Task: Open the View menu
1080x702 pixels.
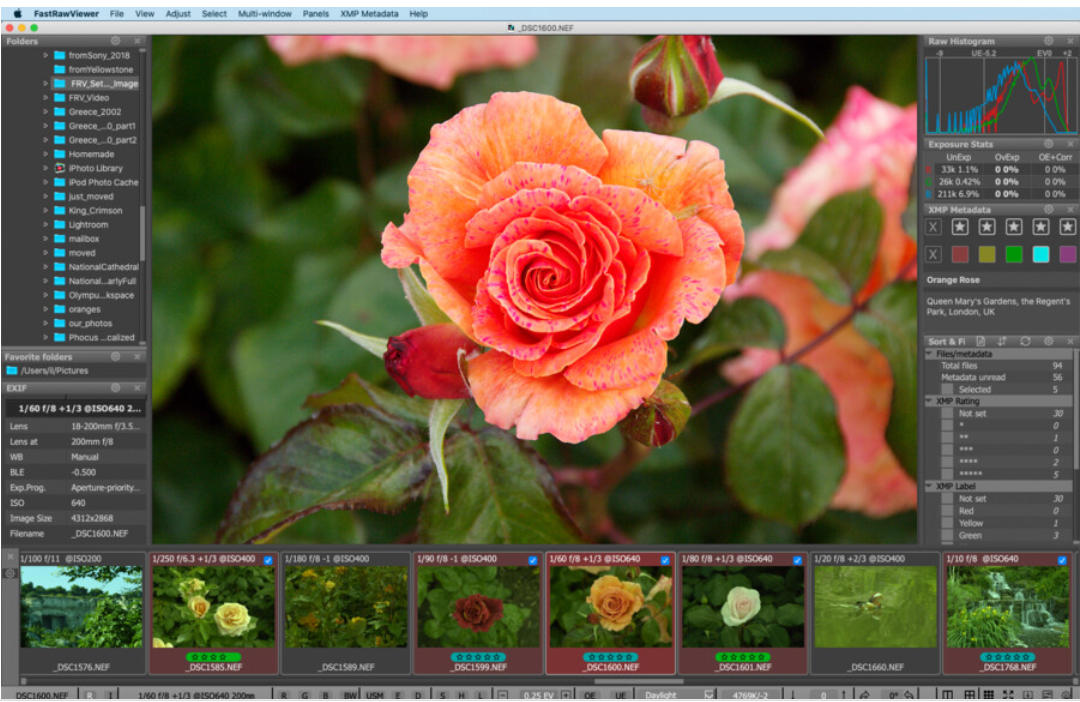Action: [145, 14]
